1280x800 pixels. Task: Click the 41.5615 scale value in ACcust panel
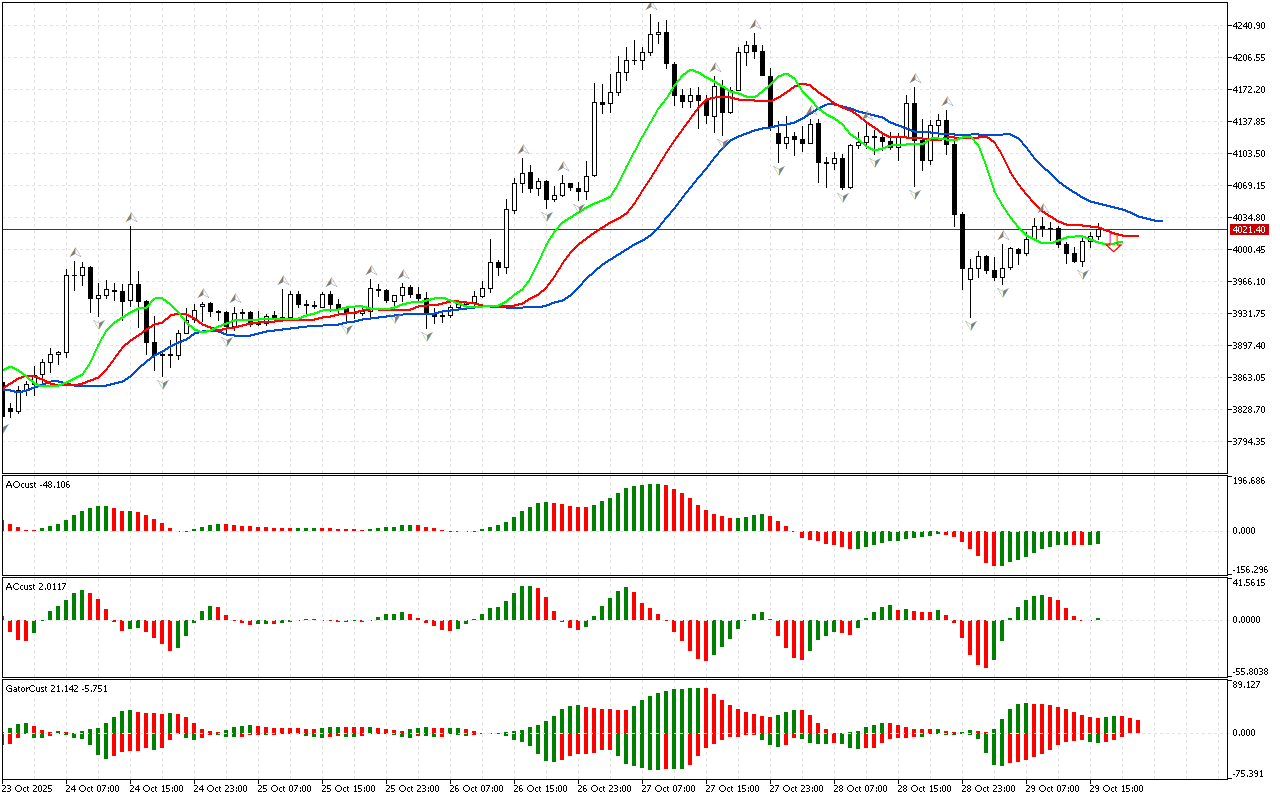[x=1250, y=583]
